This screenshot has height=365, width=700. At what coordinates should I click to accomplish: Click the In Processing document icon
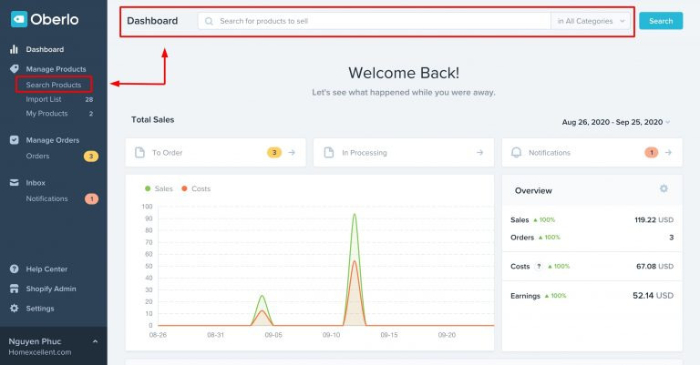click(329, 153)
